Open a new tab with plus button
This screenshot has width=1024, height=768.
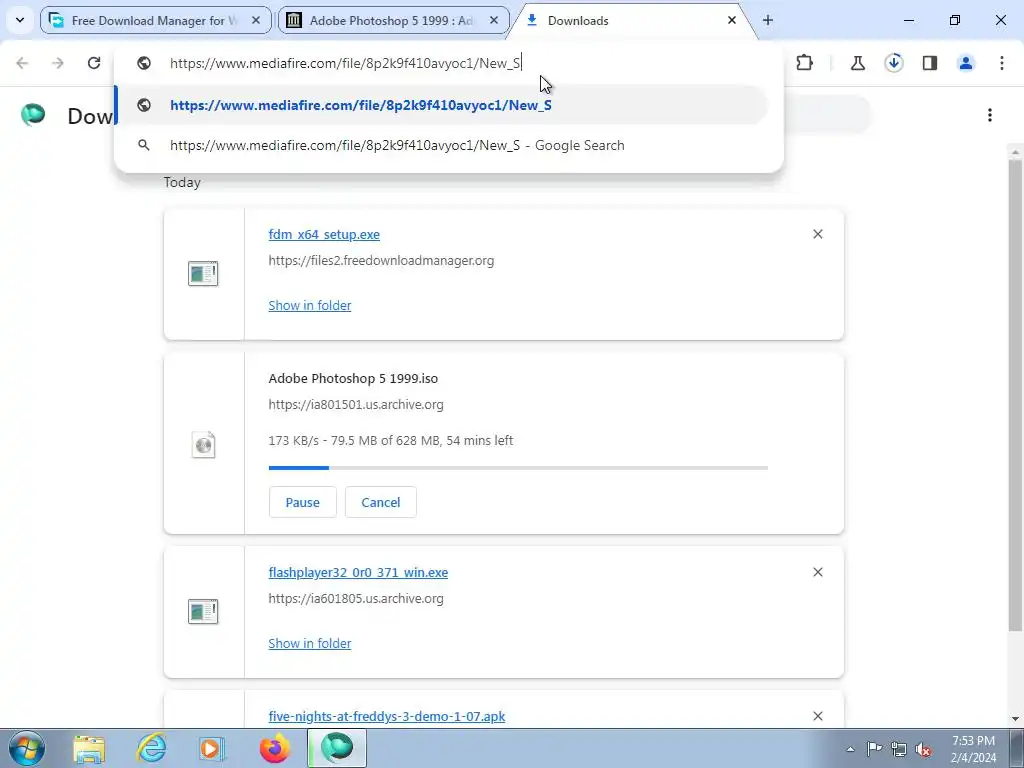click(x=767, y=20)
